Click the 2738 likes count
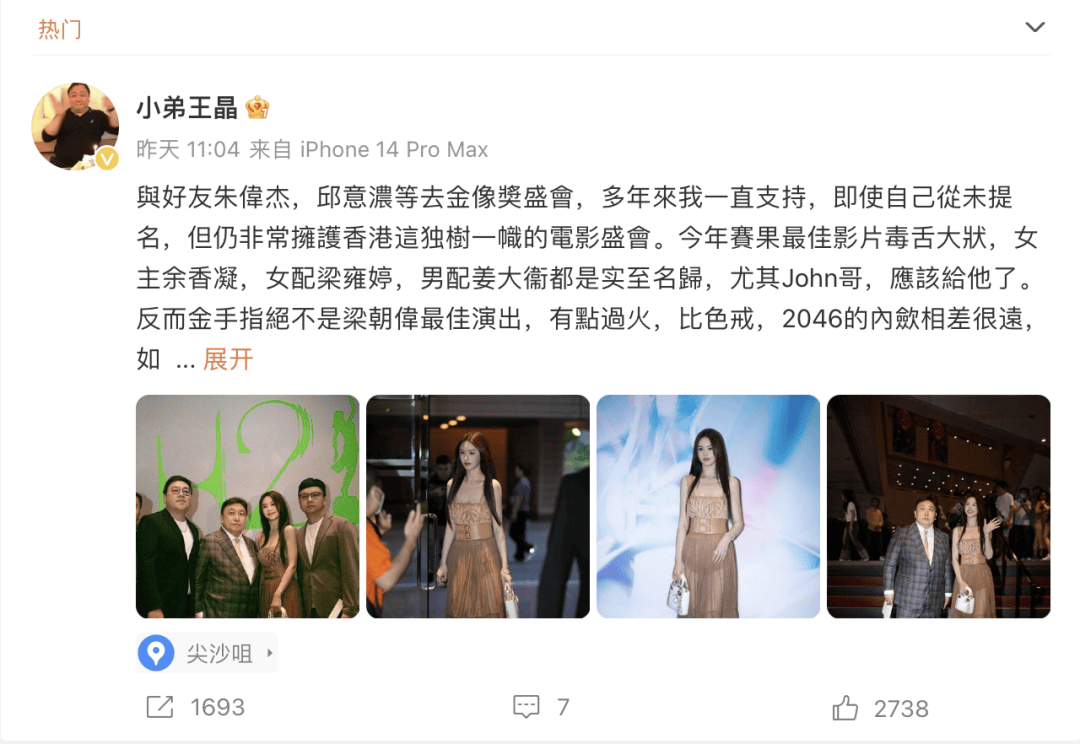The height and width of the screenshot is (744, 1080). tap(901, 709)
